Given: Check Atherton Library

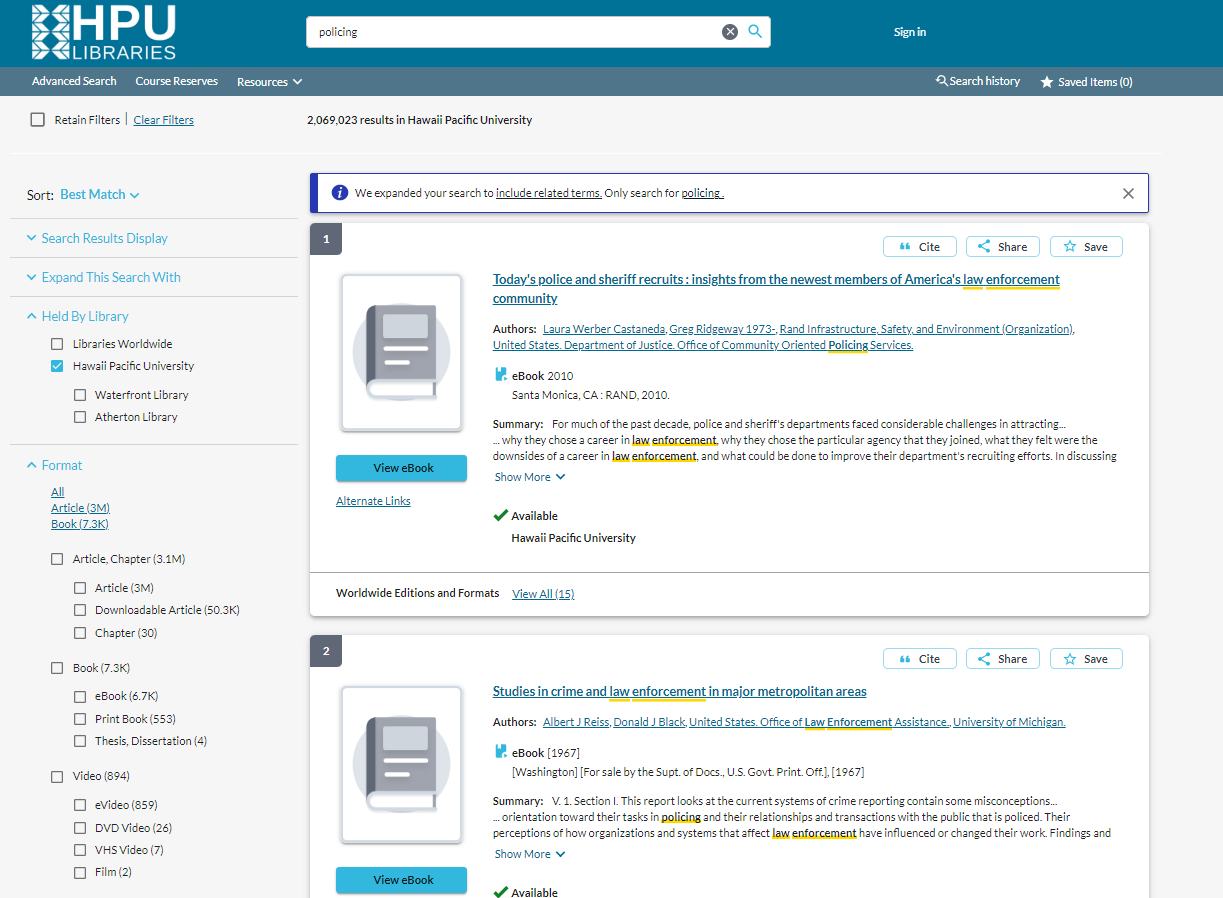Looking at the screenshot, I should pyautogui.click(x=80, y=417).
